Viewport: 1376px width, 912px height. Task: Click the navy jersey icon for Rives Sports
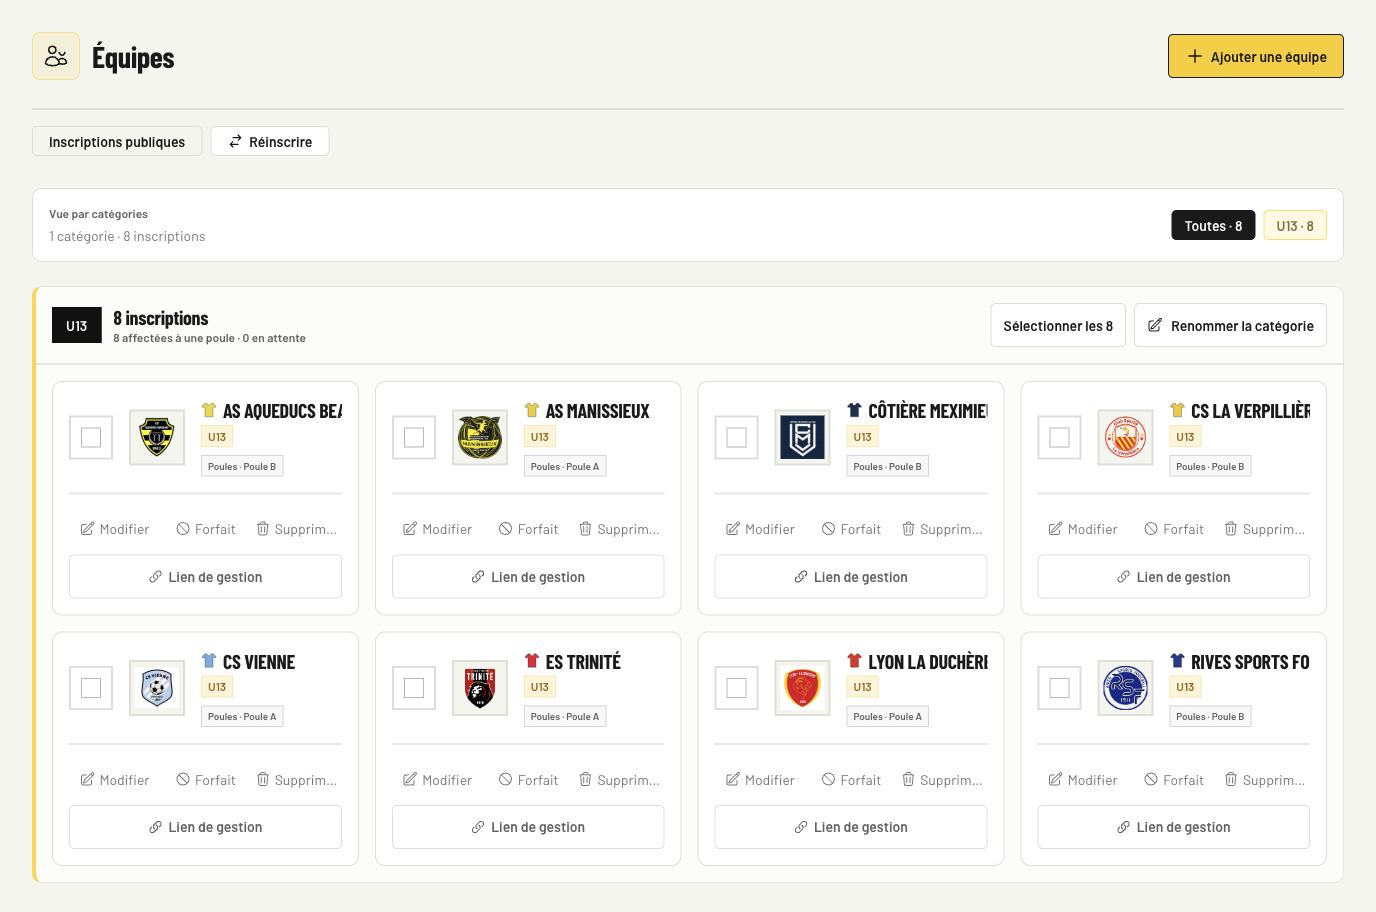1177,661
